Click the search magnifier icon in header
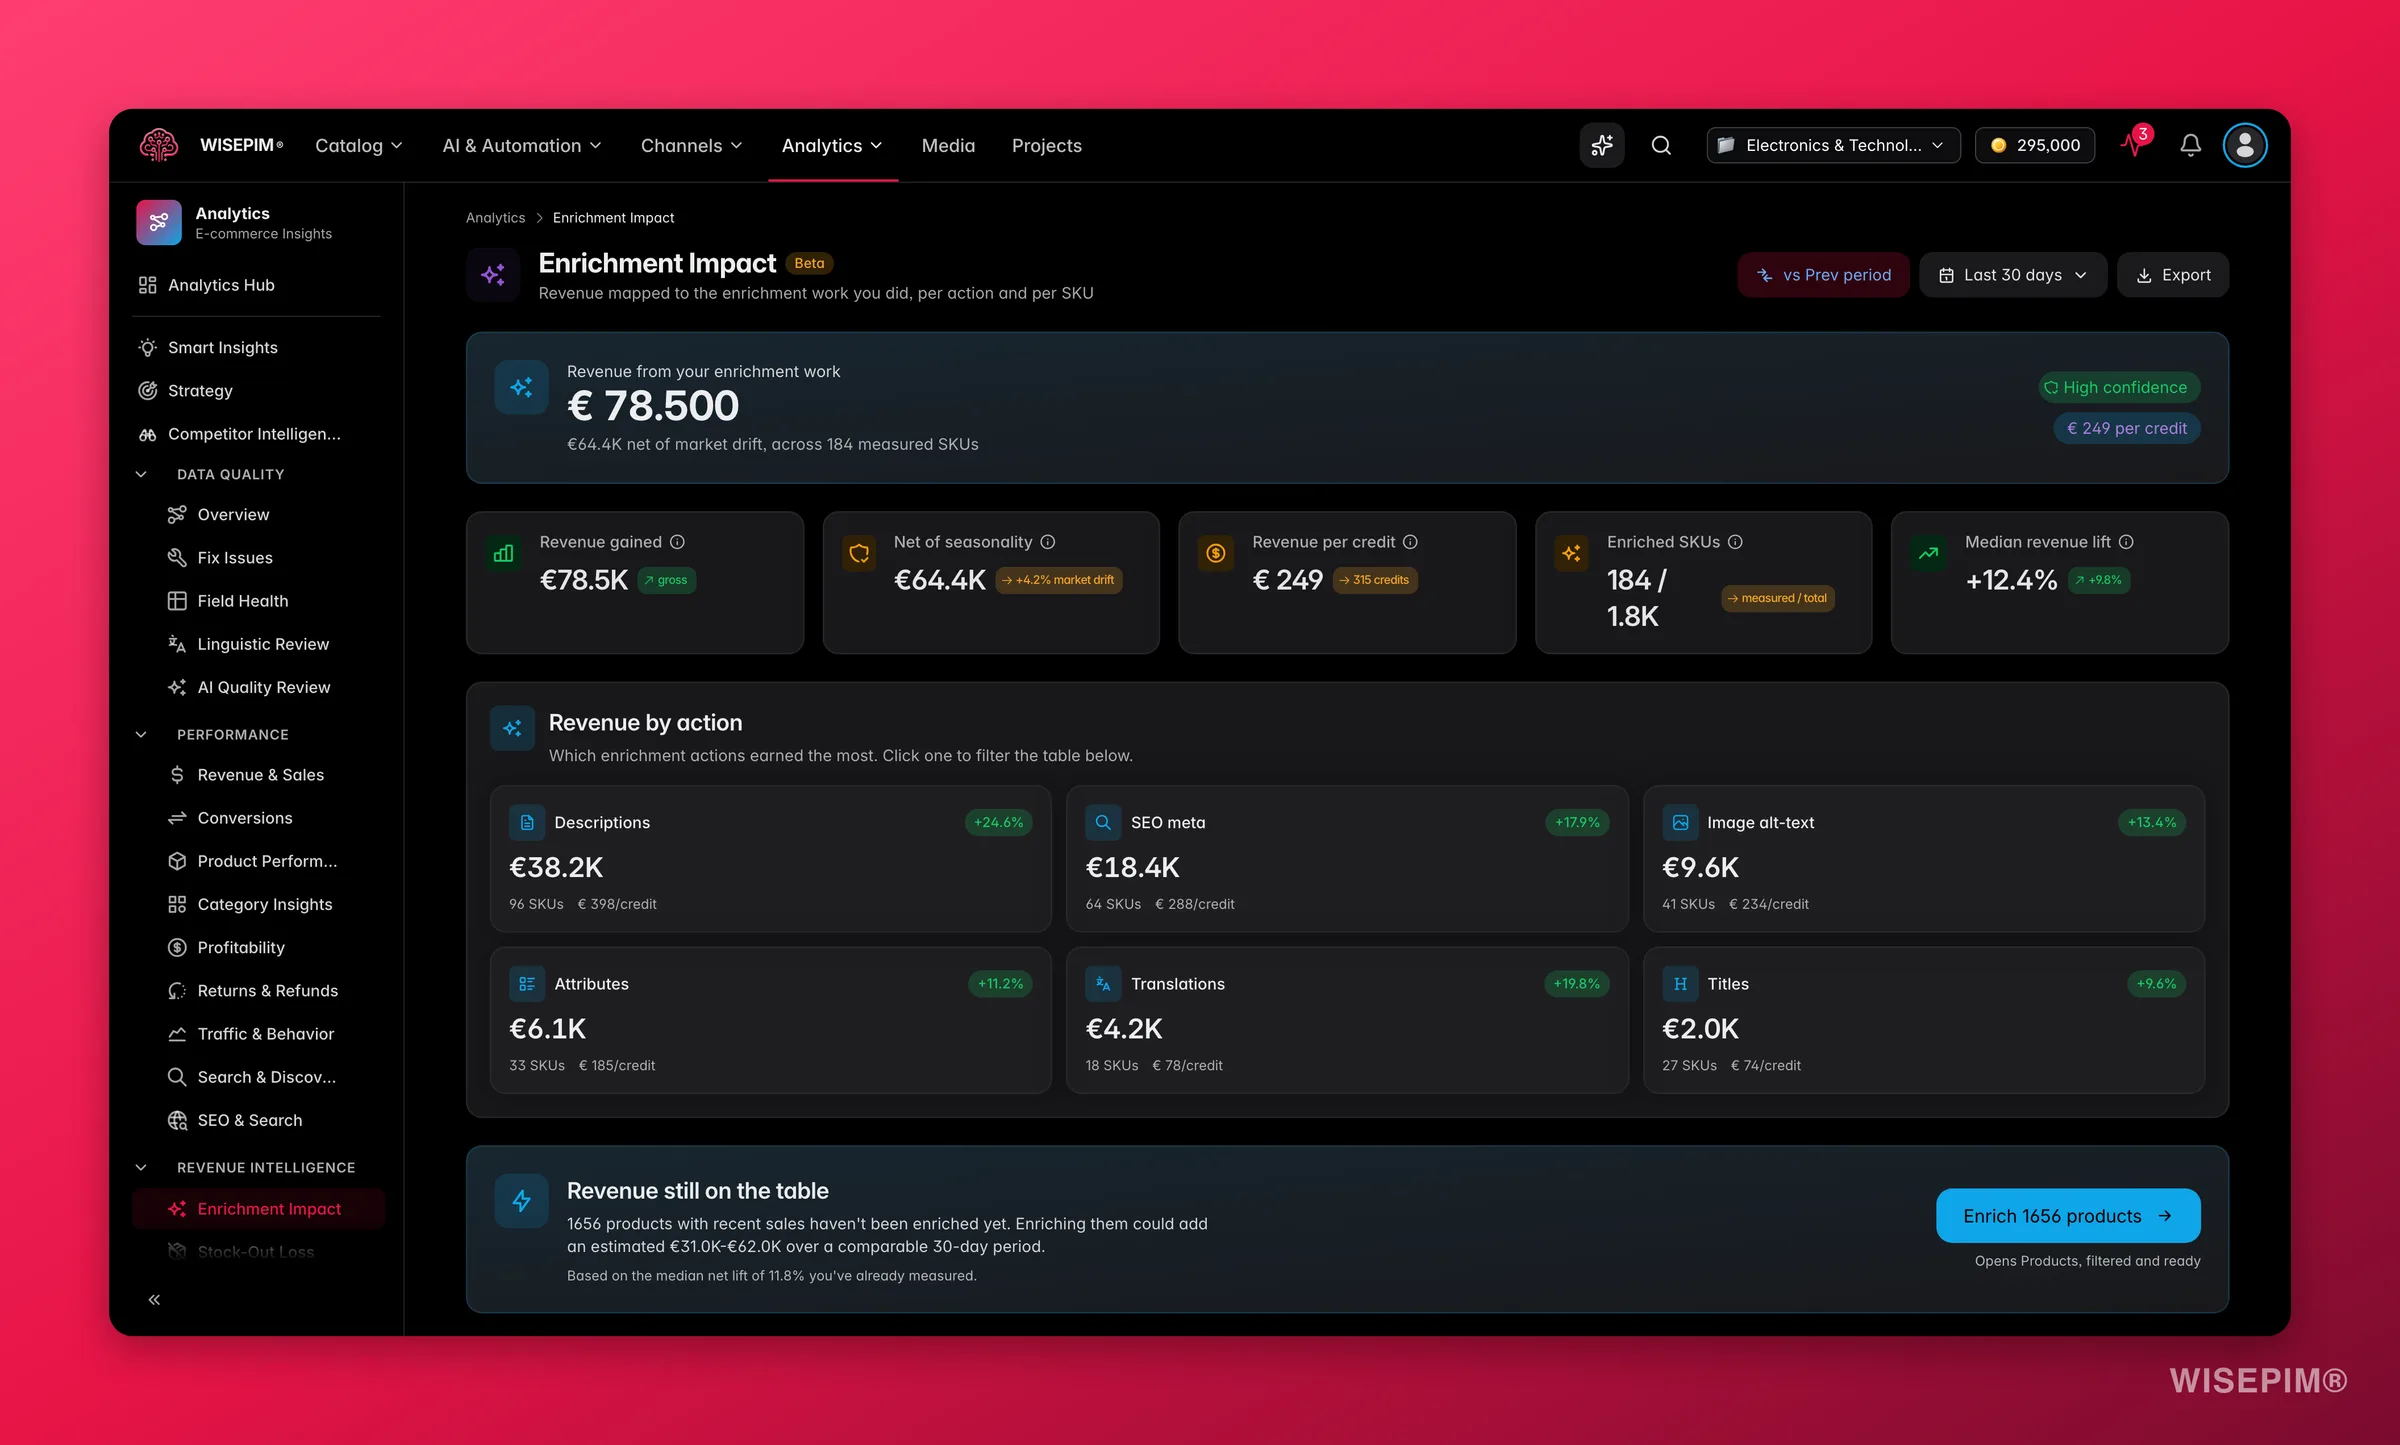This screenshot has height=1445, width=2400. pyautogui.click(x=1661, y=145)
